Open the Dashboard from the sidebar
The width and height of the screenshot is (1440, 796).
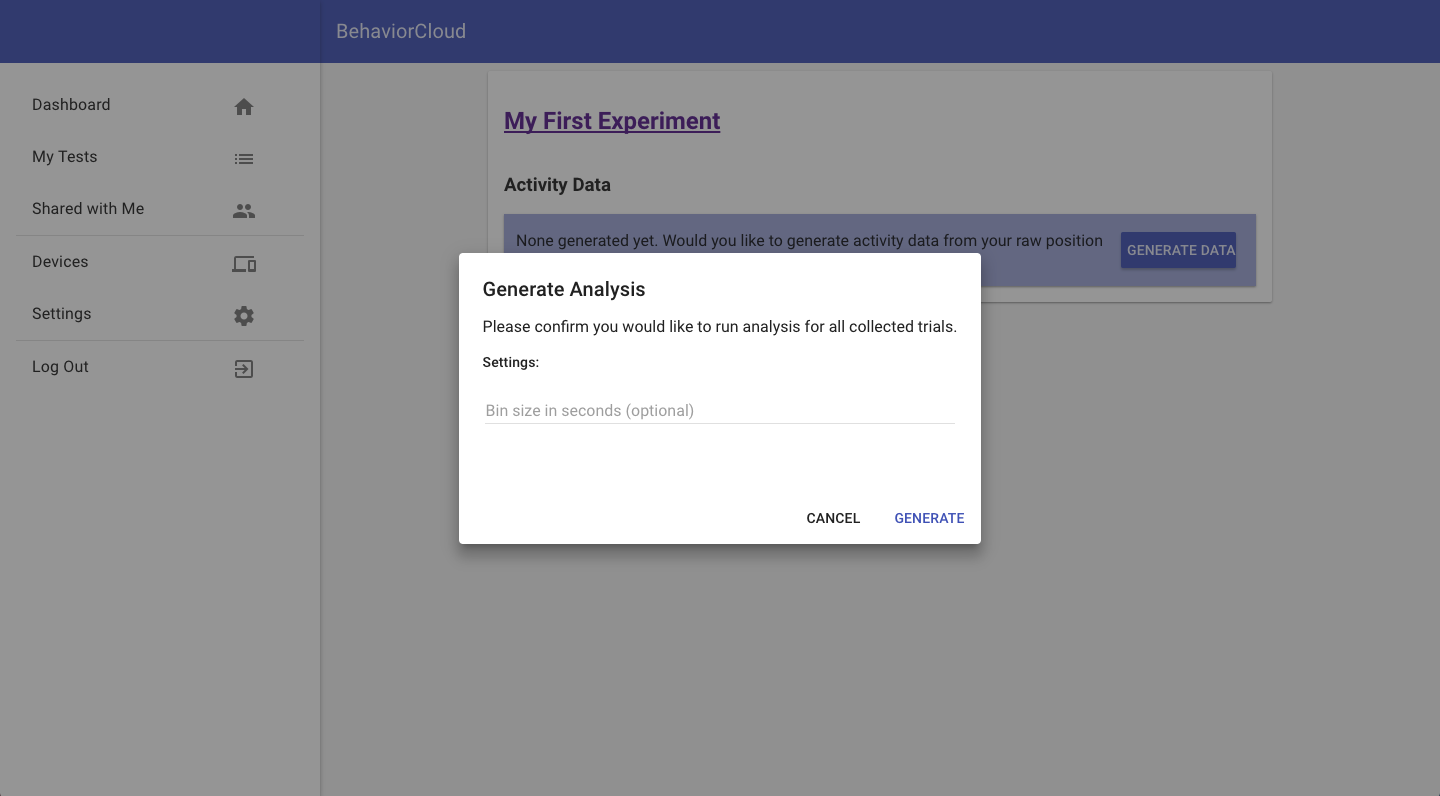coord(71,104)
